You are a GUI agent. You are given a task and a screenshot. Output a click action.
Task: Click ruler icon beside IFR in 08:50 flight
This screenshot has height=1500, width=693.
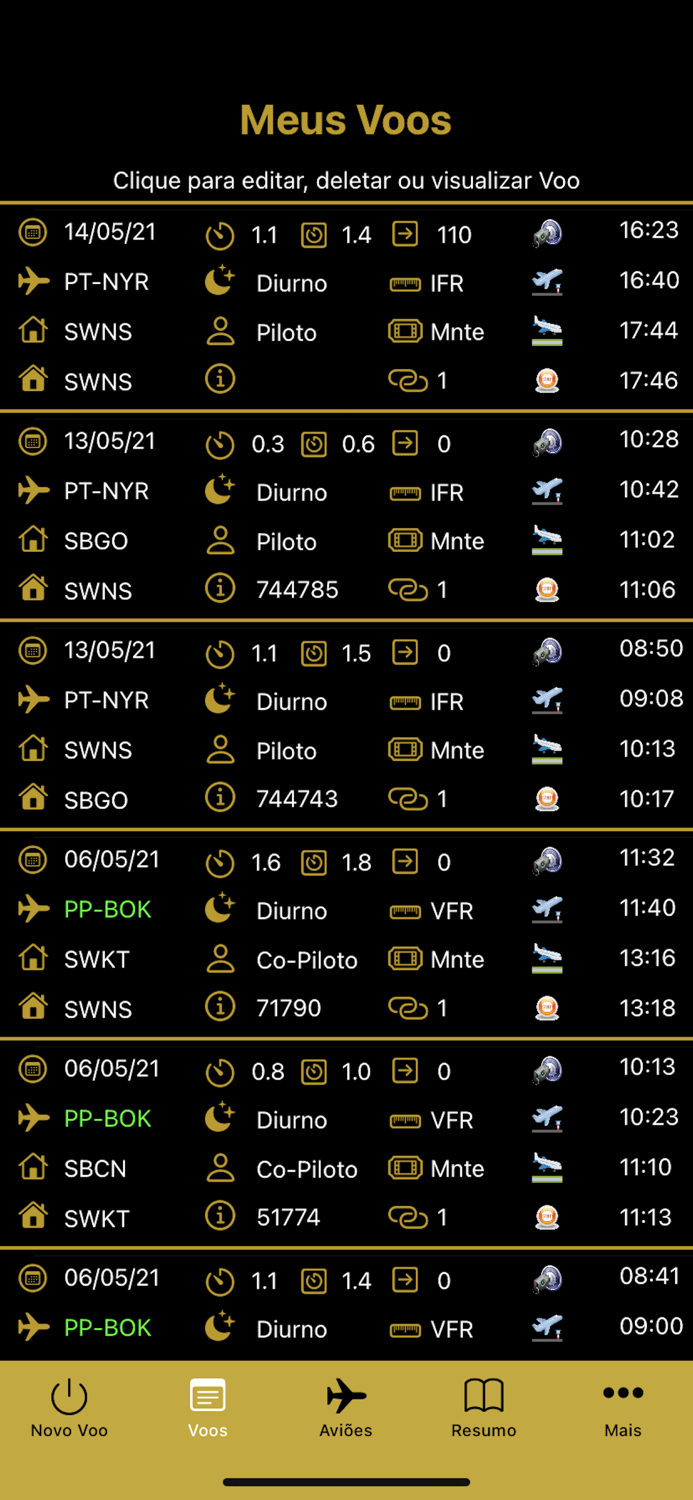pos(405,703)
